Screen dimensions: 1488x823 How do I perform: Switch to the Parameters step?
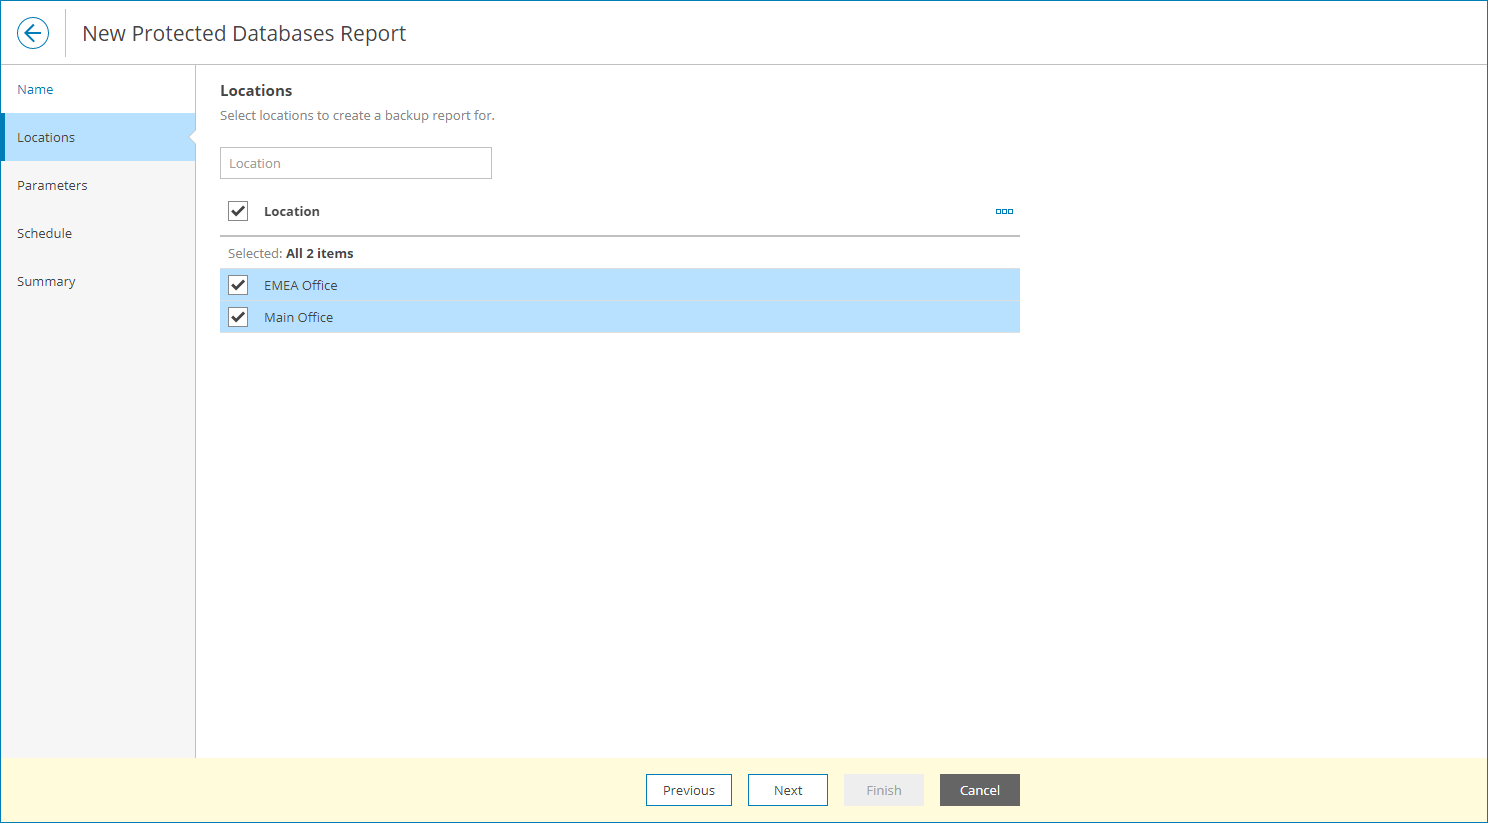[x=52, y=185]
